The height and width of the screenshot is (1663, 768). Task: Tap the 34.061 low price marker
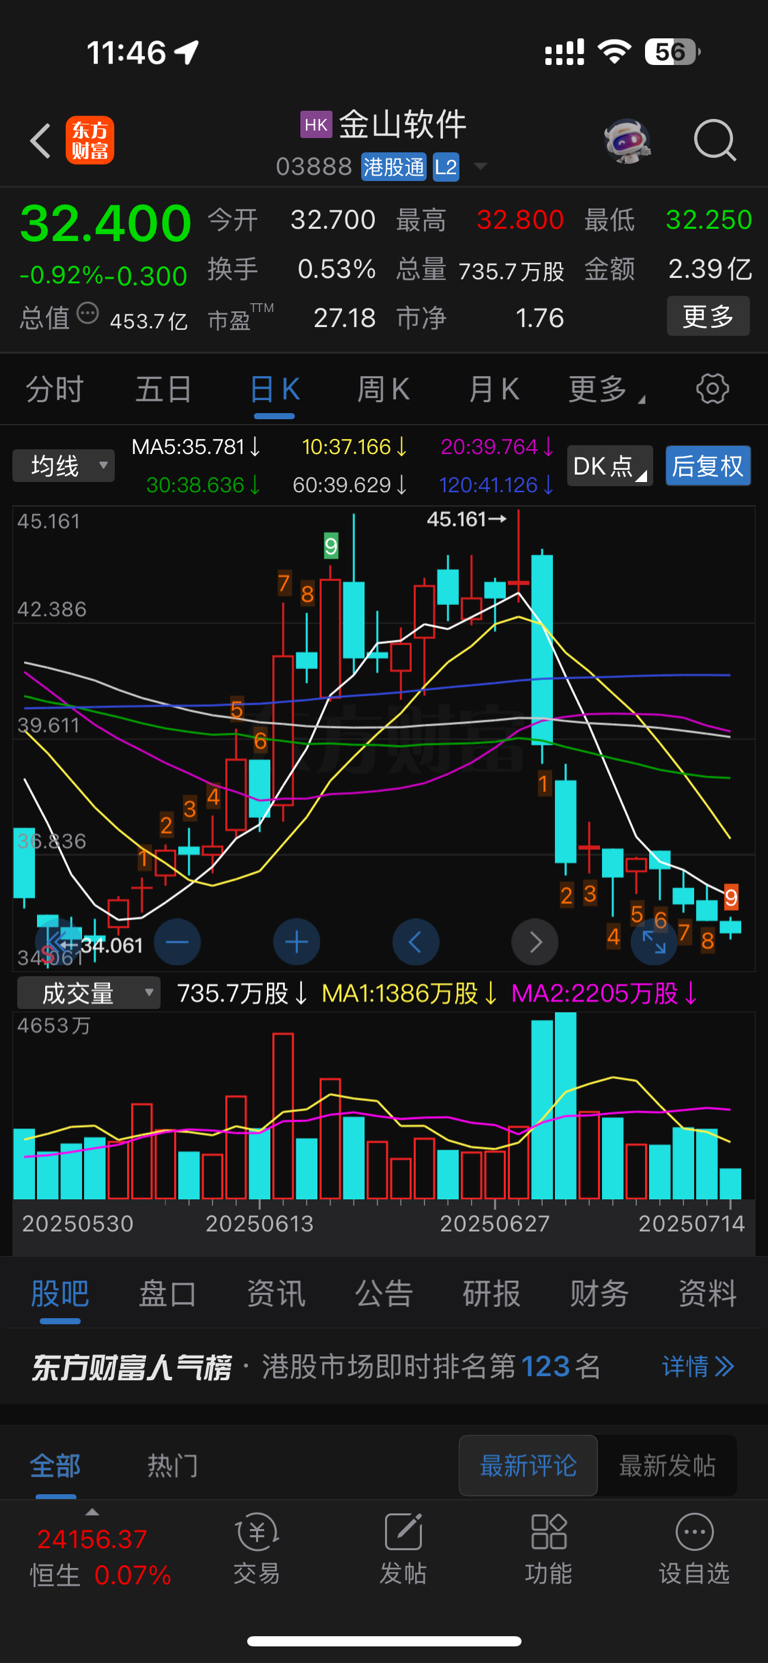(x=102, y=945)
